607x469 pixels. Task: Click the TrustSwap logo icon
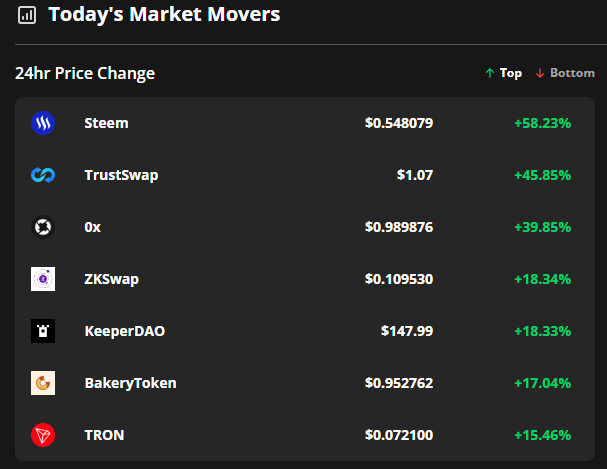[43, 175]
